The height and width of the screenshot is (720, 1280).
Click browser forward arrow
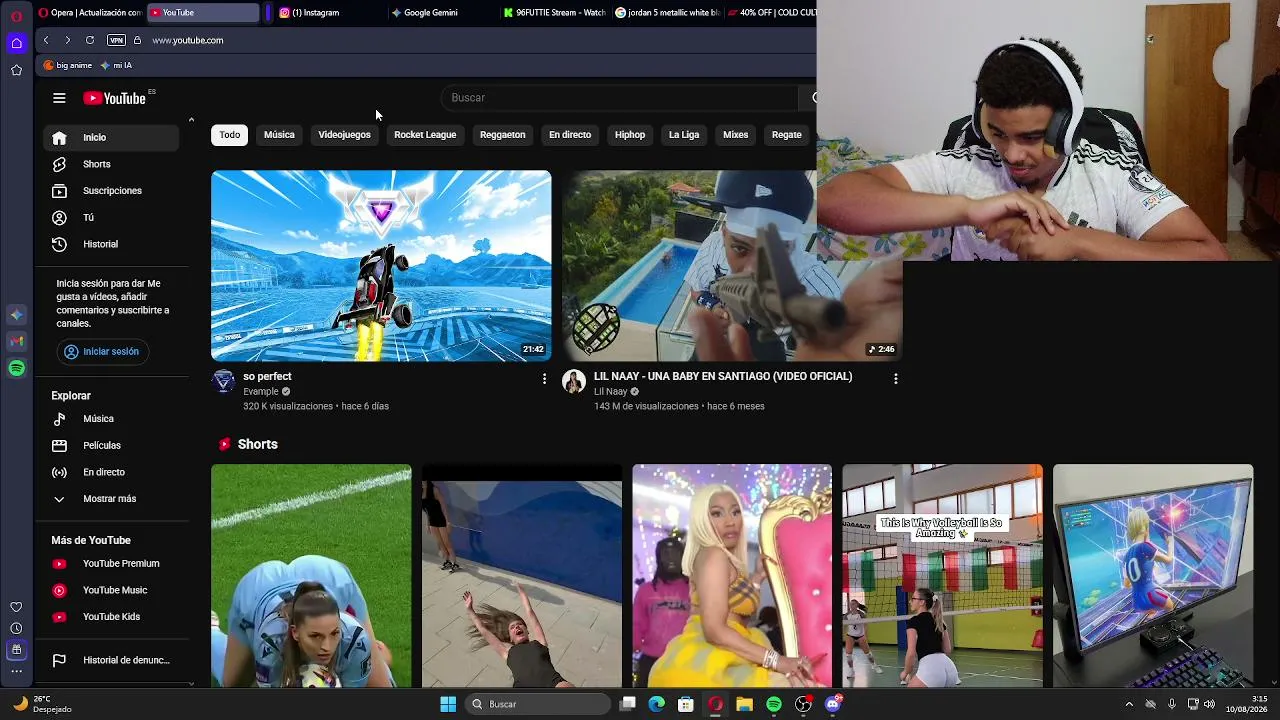point(68,40)
